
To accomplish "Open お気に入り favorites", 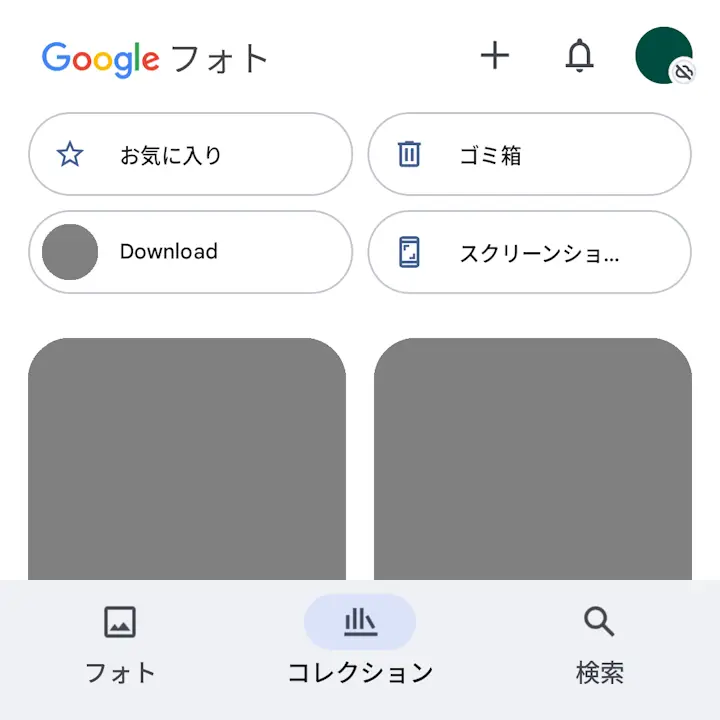I will click(191, 154).
